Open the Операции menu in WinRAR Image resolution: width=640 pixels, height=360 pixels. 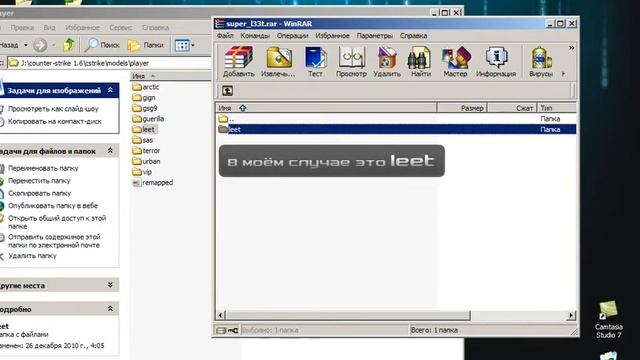[292, 36]
